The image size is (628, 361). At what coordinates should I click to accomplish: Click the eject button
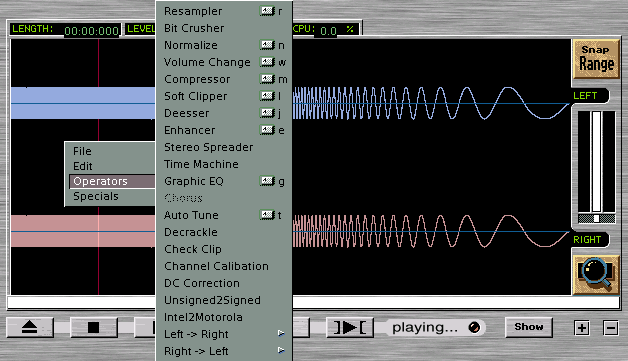30,327
